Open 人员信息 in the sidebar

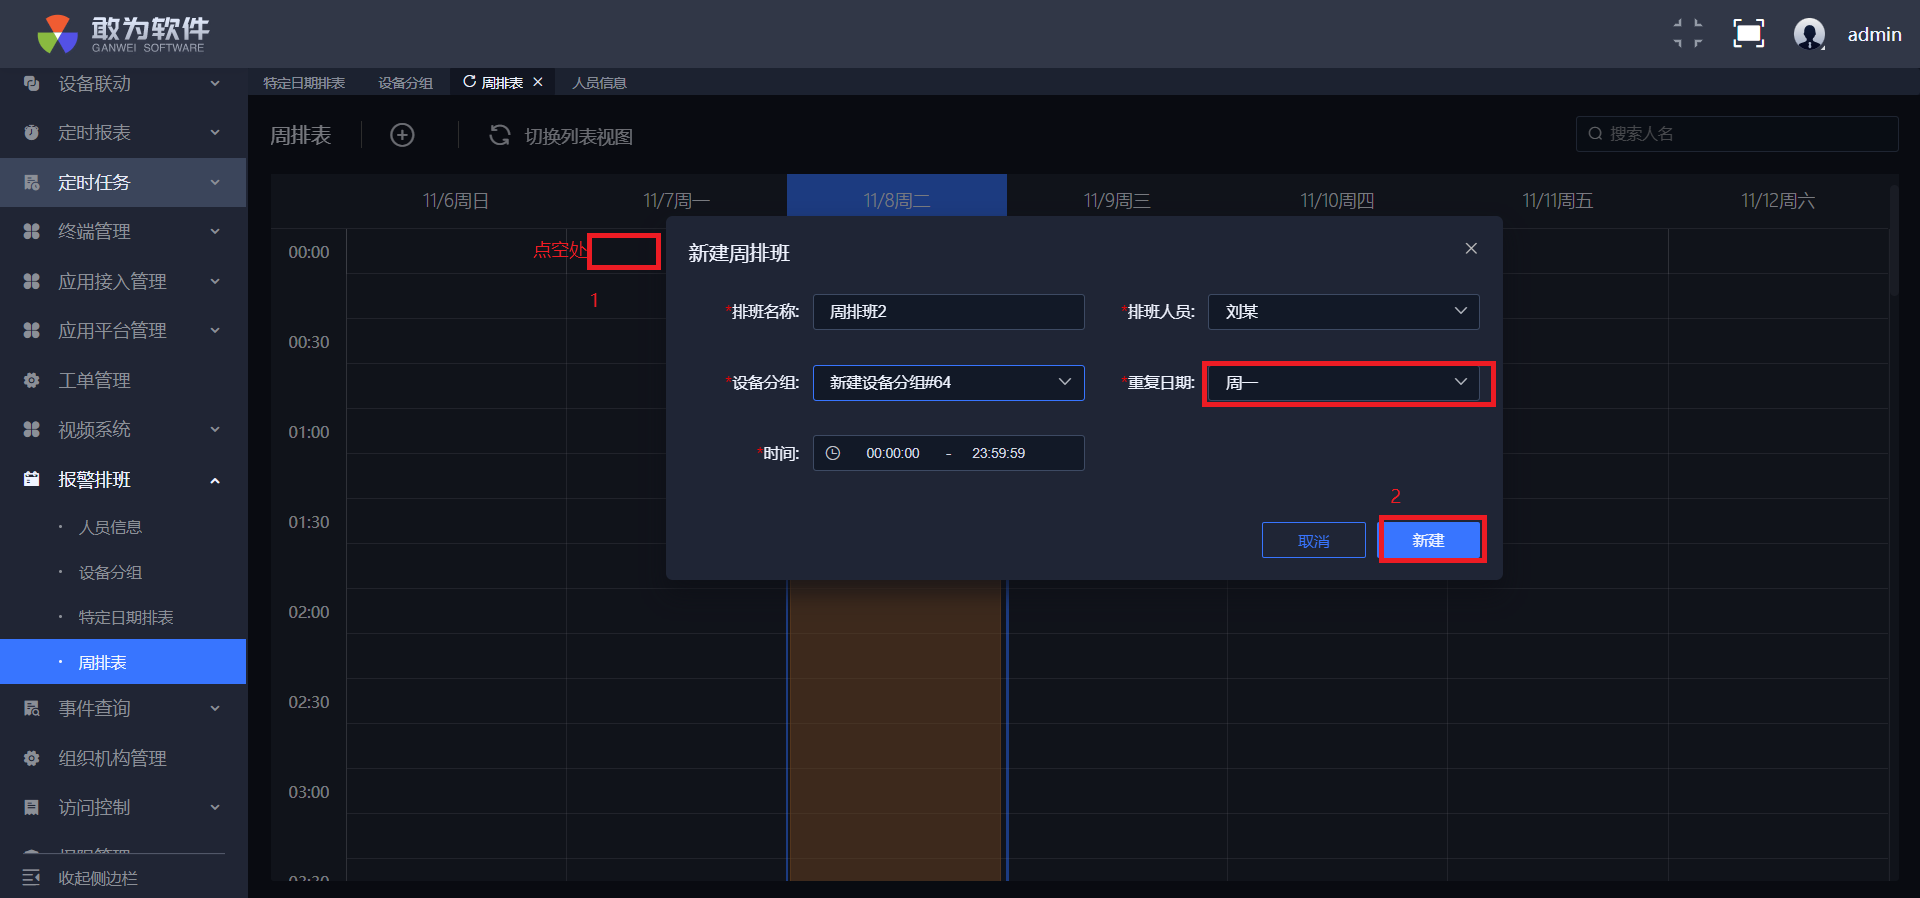pyautogui.click(x=110, y=527)
